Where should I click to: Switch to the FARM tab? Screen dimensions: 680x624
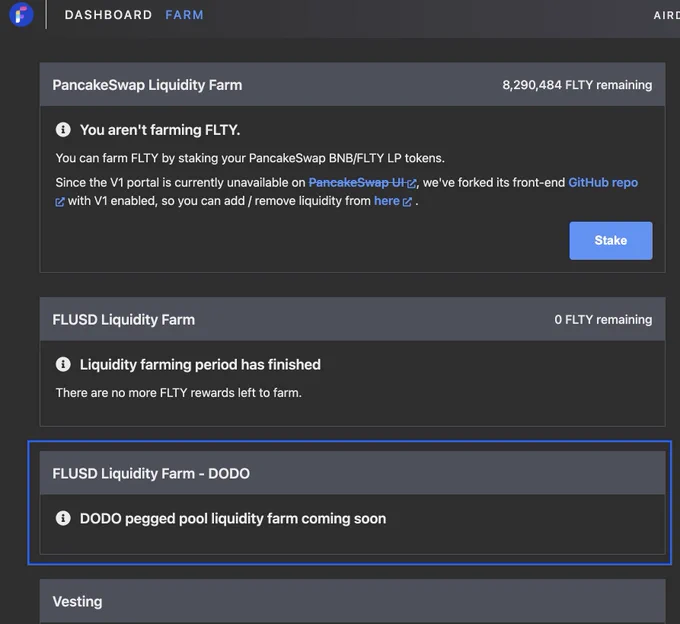coord(184,15)
